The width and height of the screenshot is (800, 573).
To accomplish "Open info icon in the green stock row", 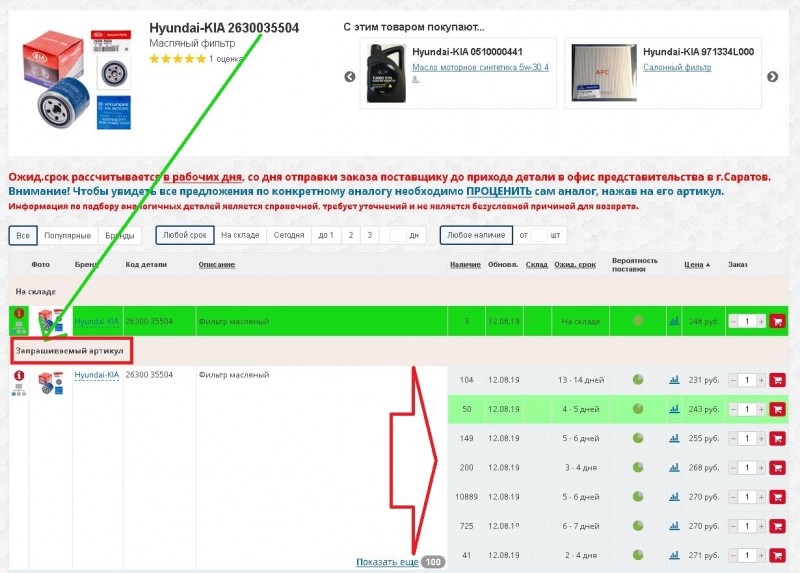I will (19, 313).
